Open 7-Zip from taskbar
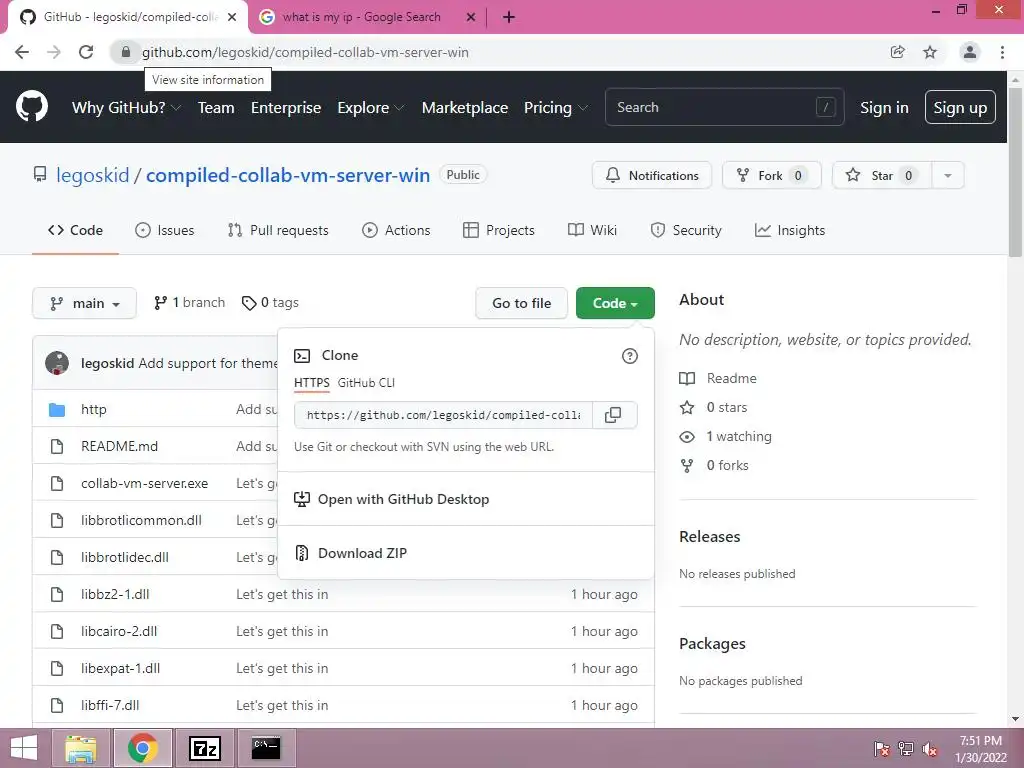 tap(204, 748)
